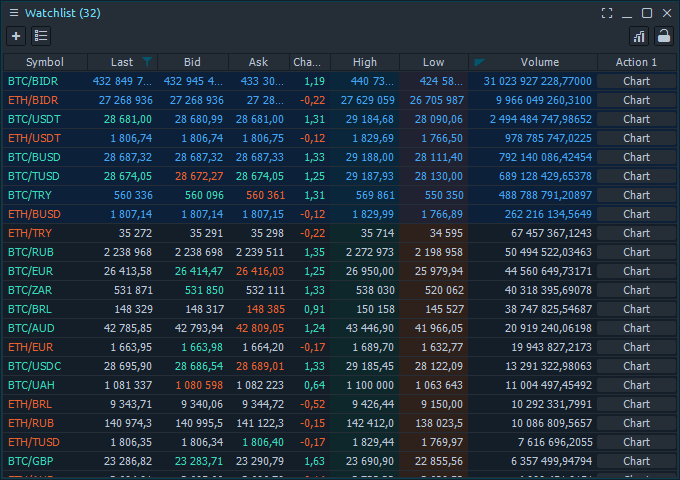Viewport: 680px width, 480px height.
Task: Open Chart for BTC/USDC
Action: (x=636, y=366)
